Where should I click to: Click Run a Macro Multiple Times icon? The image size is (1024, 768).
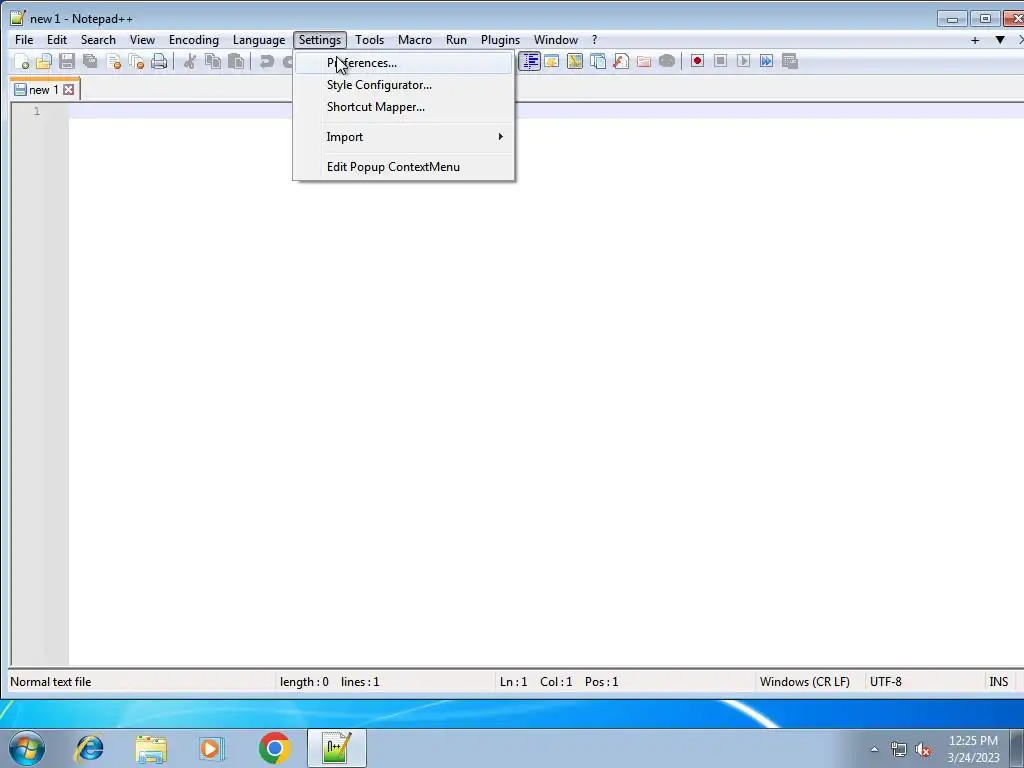pos(766,61)
